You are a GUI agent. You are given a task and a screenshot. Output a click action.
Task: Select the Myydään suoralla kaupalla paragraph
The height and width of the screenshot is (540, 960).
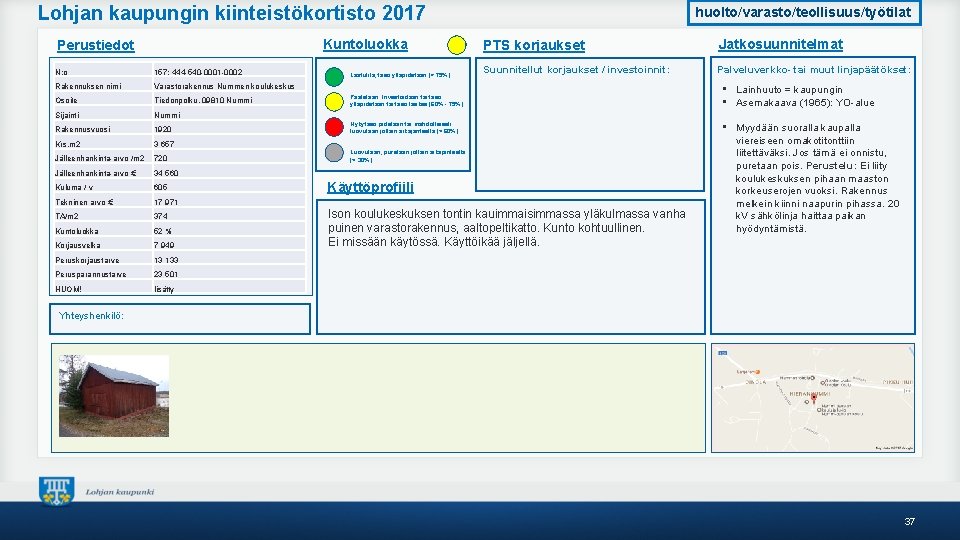click(x=817, y=178)
